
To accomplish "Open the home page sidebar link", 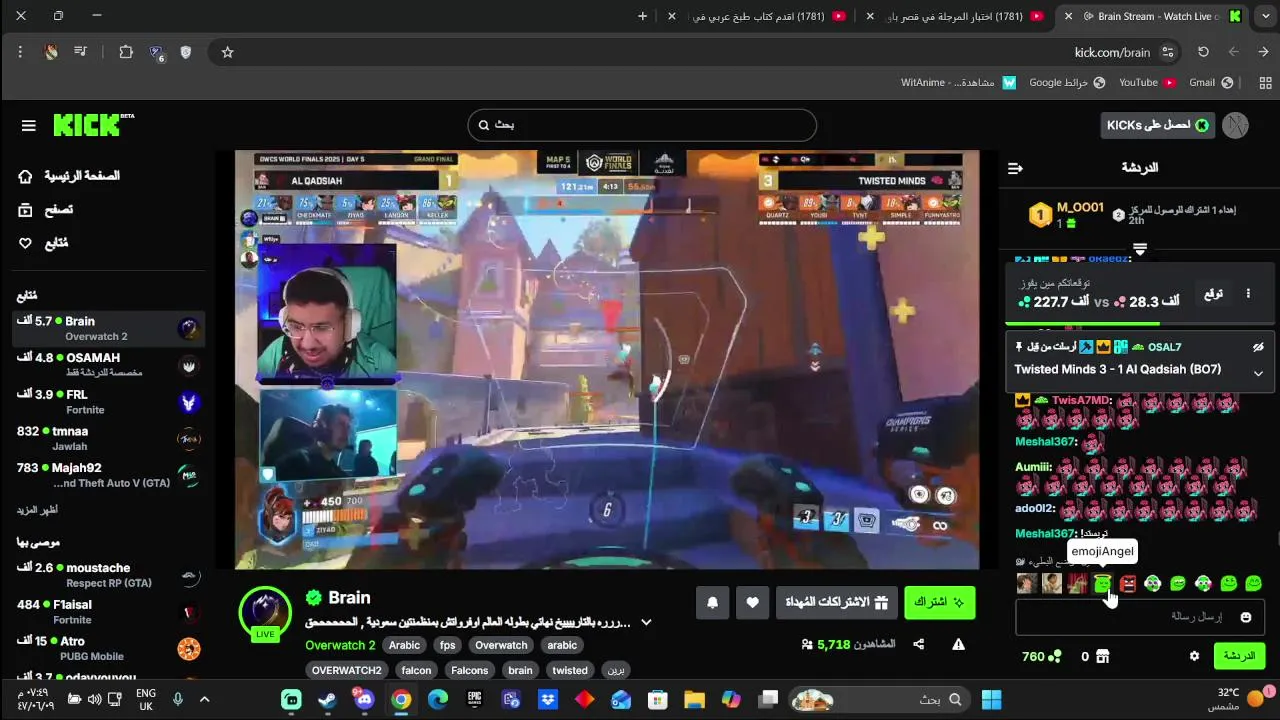I will click(70, 176).
